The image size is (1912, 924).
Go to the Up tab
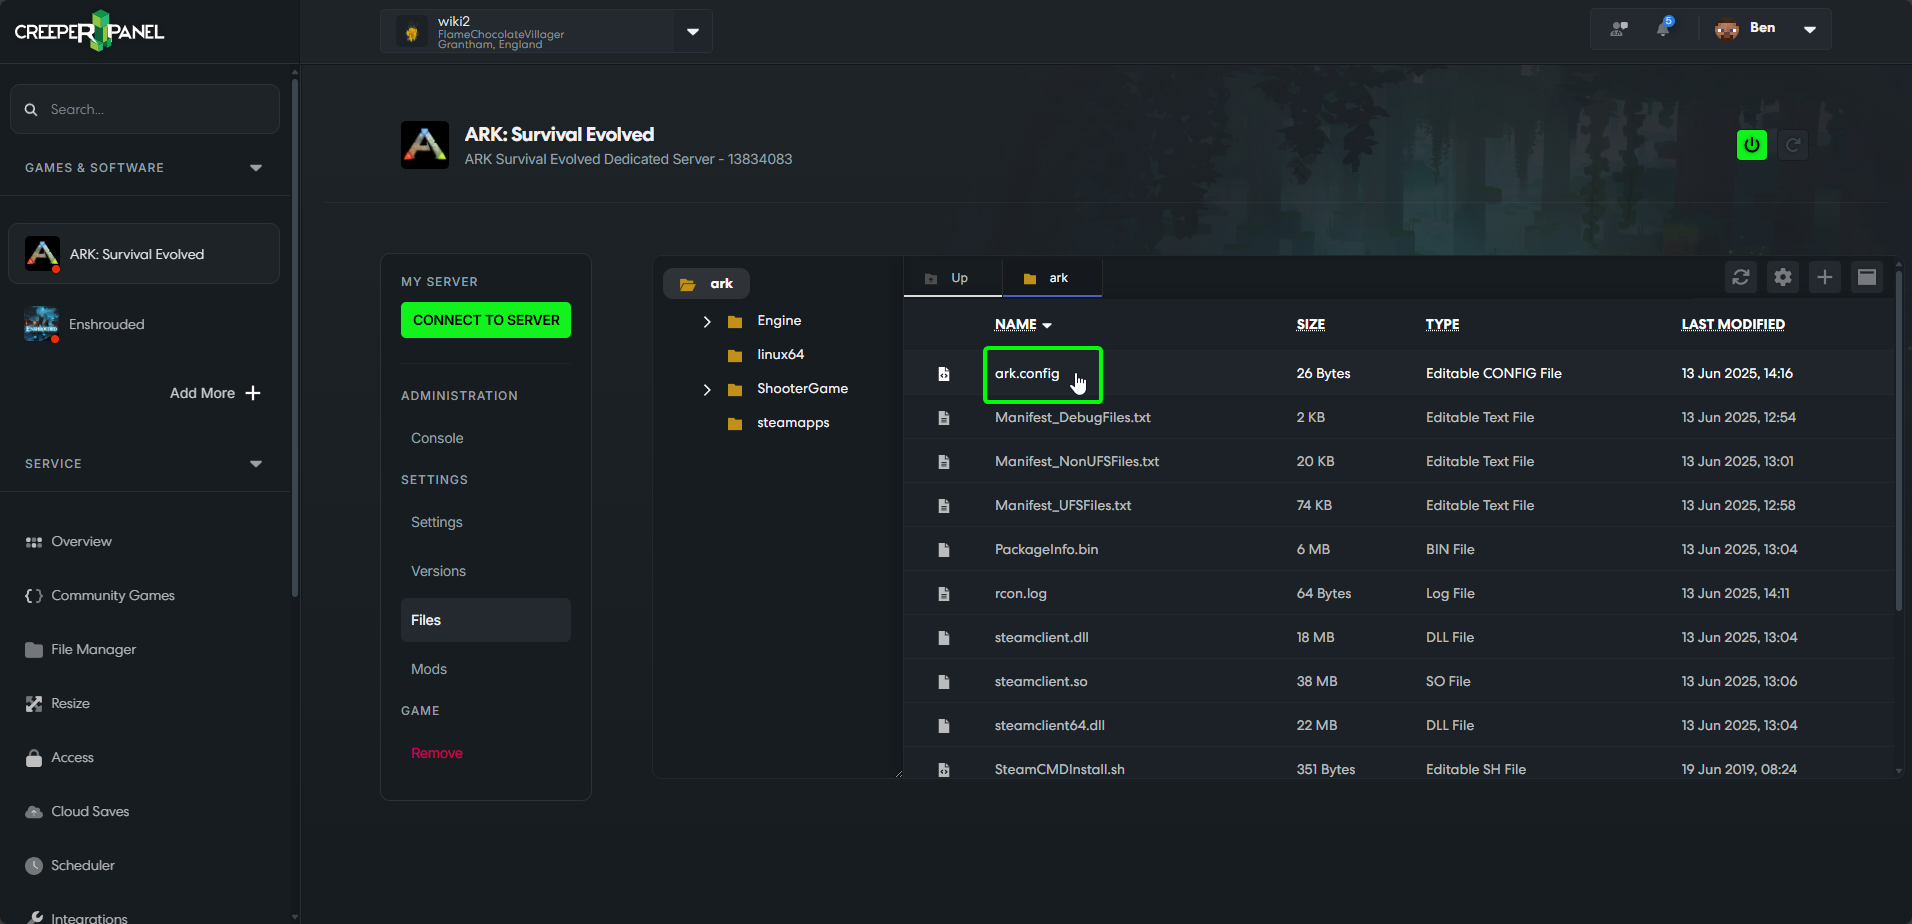coord(952,278)
